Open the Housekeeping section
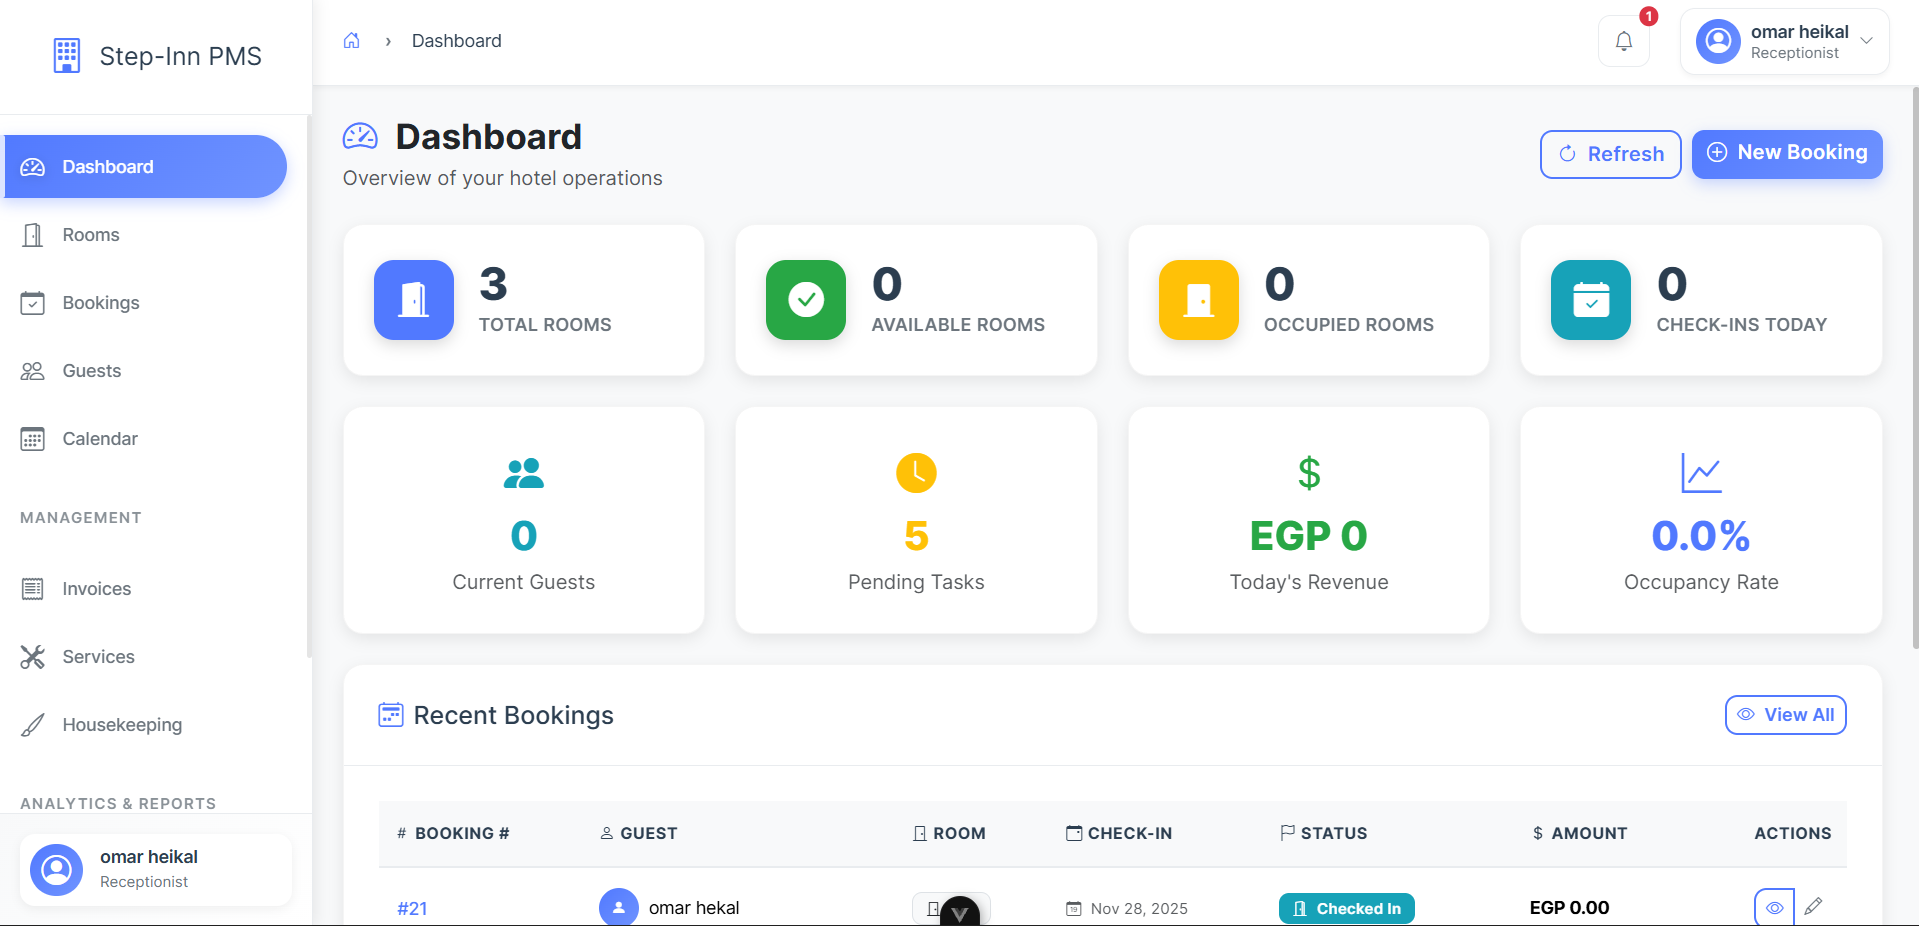This screenshot has height=926, width=1919. [x=121, y=725]
